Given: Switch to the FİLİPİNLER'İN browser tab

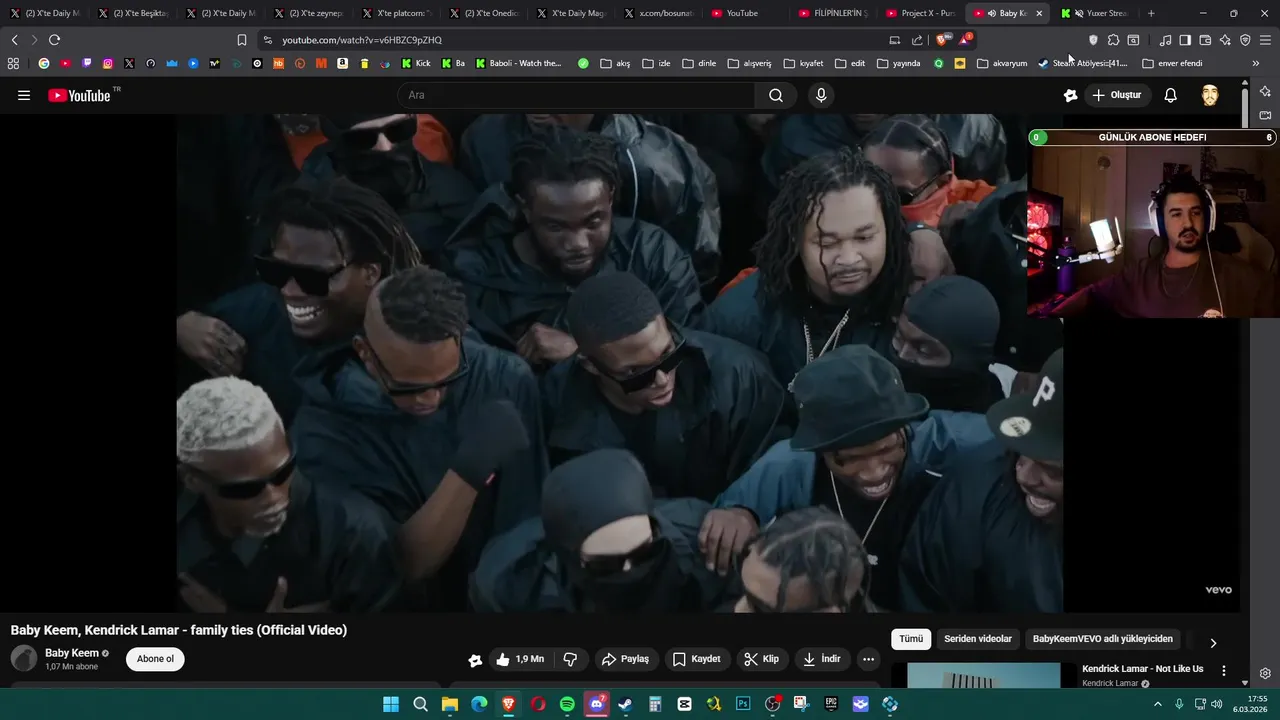Looking at the screenshot, I should 834,13.
